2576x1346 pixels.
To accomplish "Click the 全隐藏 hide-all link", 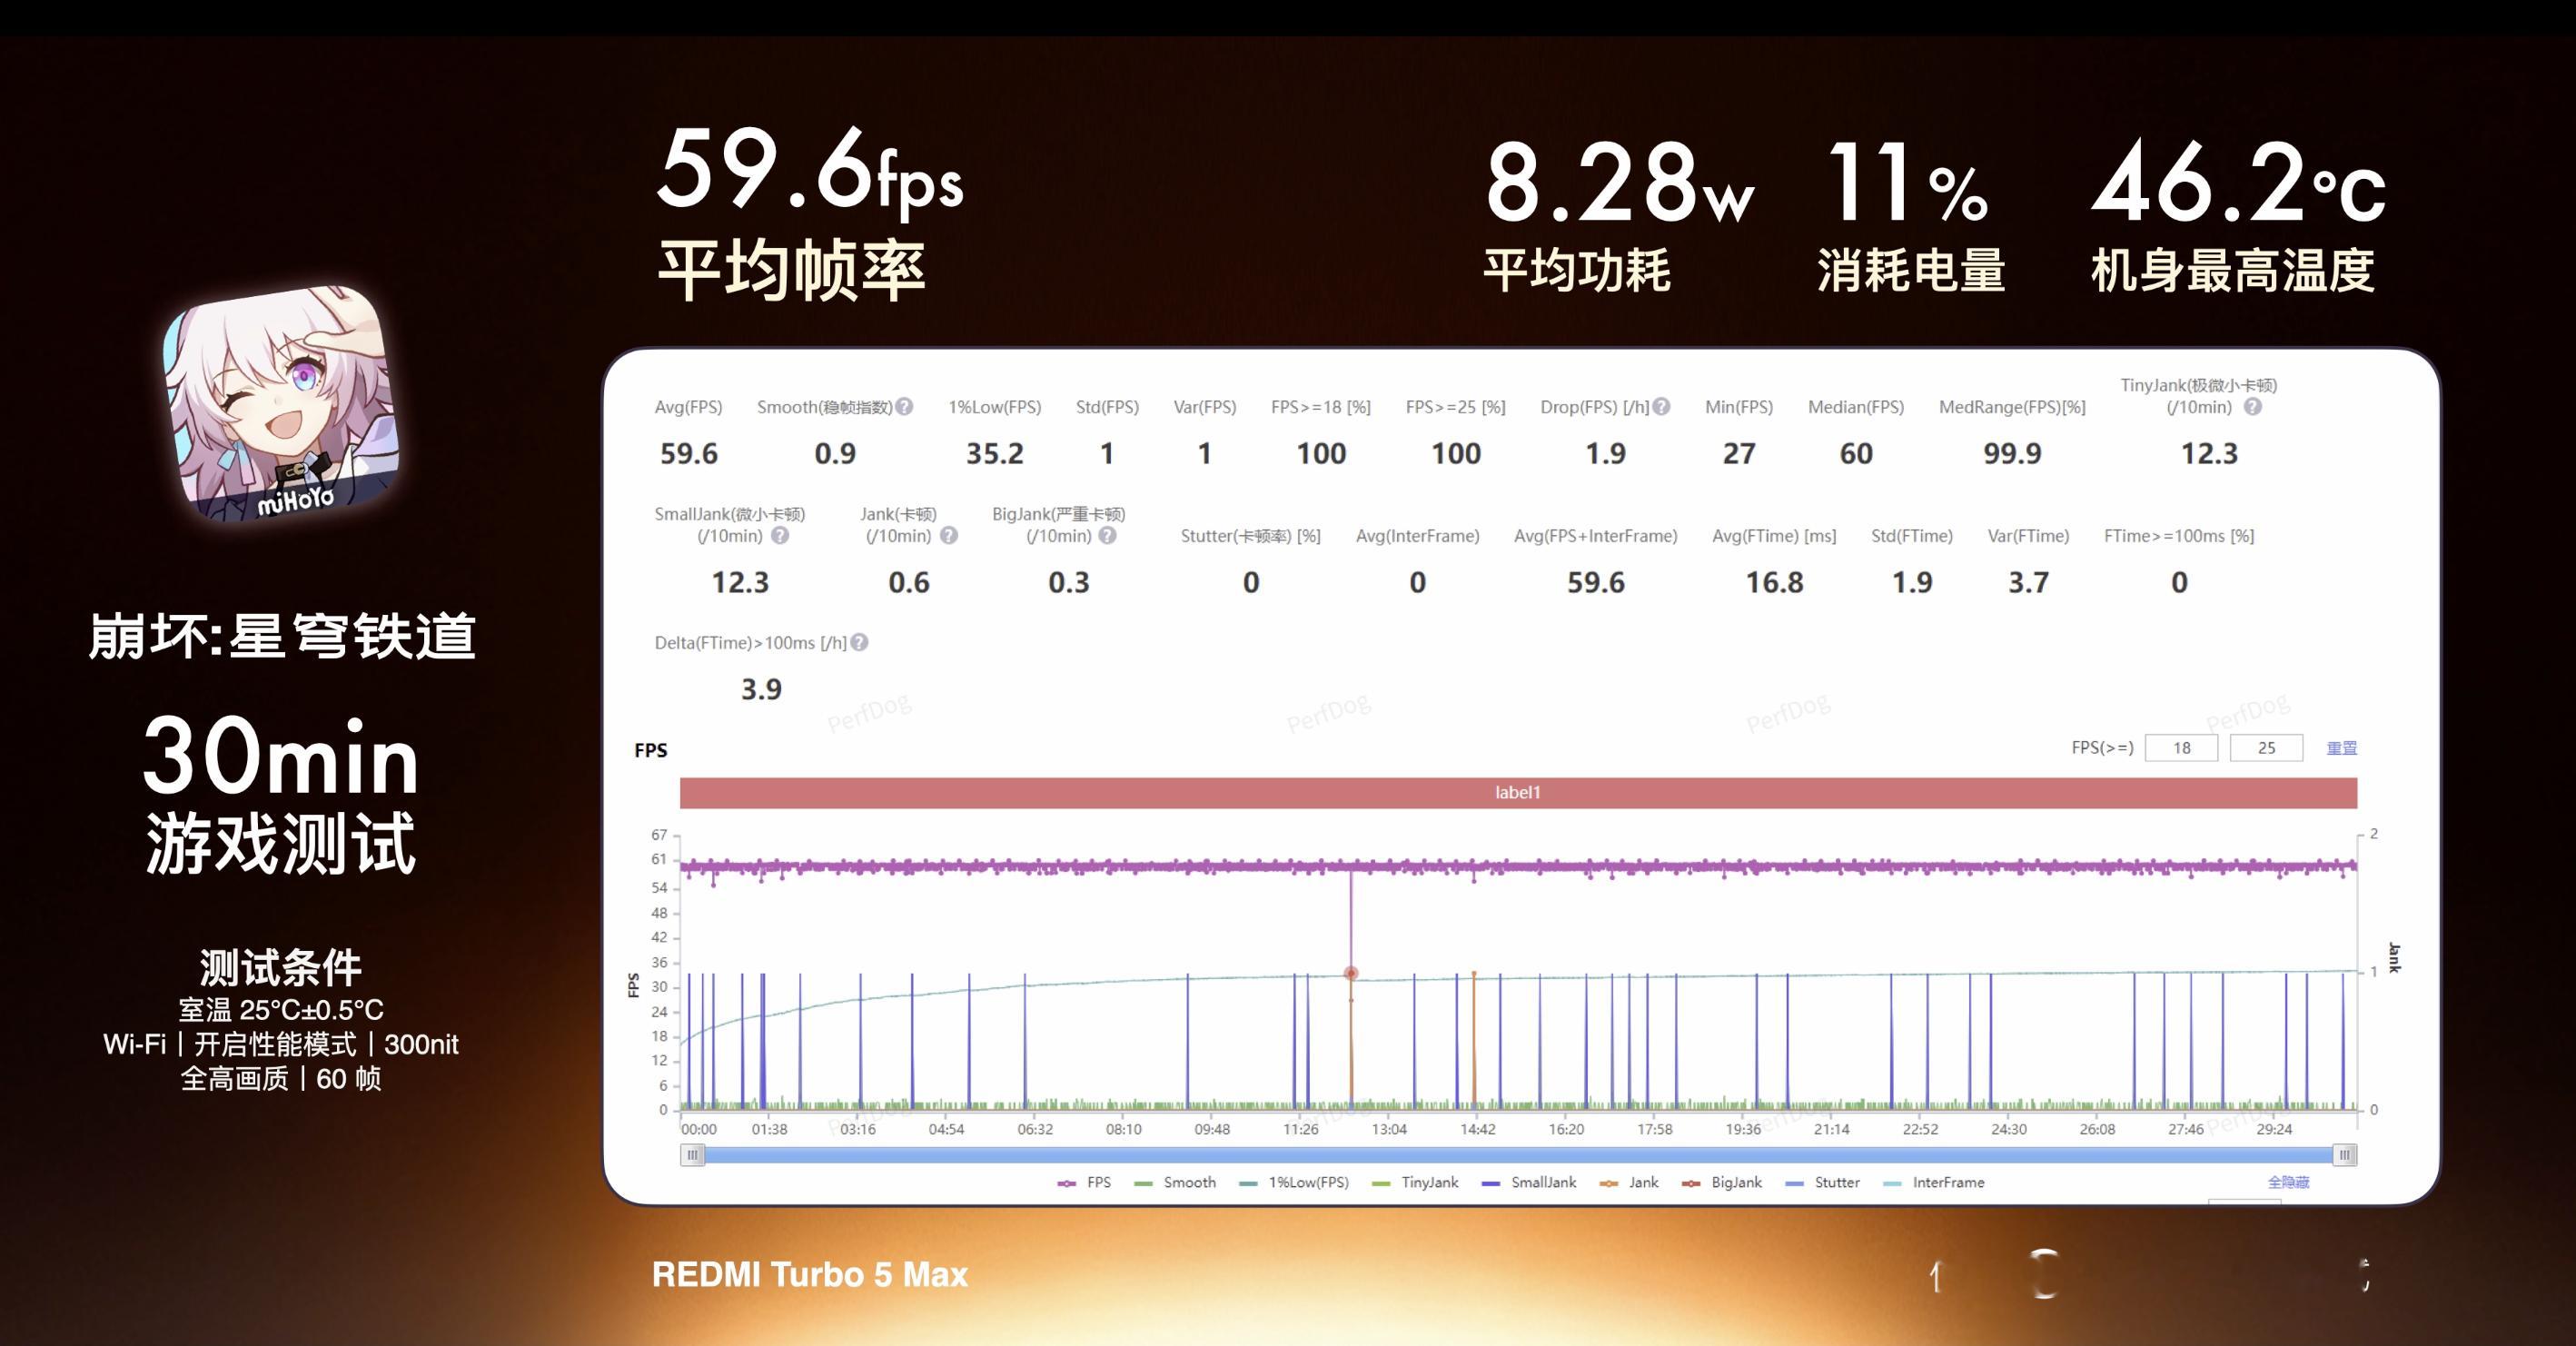I will click(x=2288, y=1182).
